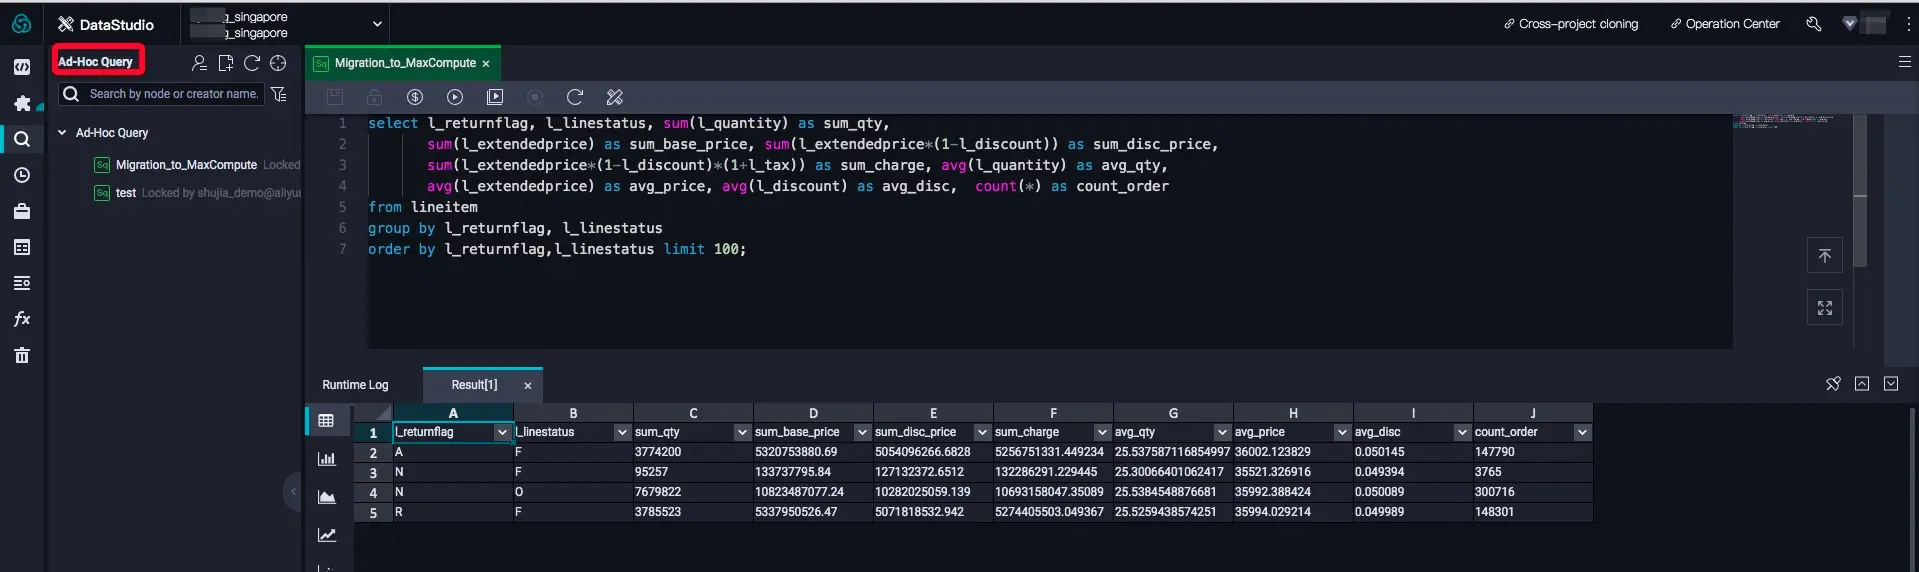Click the code minimap overview
This screenshot has width=1919, height=572.
tap(1785, 122)
